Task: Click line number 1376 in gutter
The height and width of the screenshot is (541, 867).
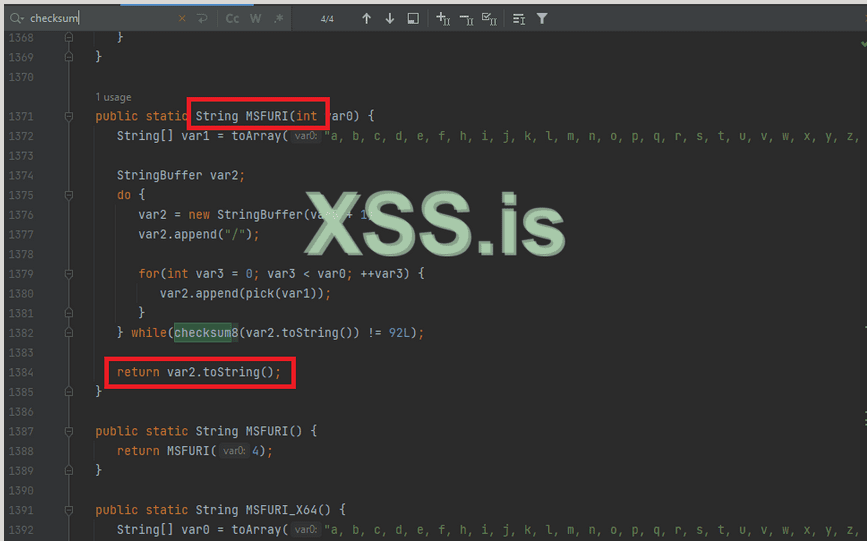Action: coord(21,215)
